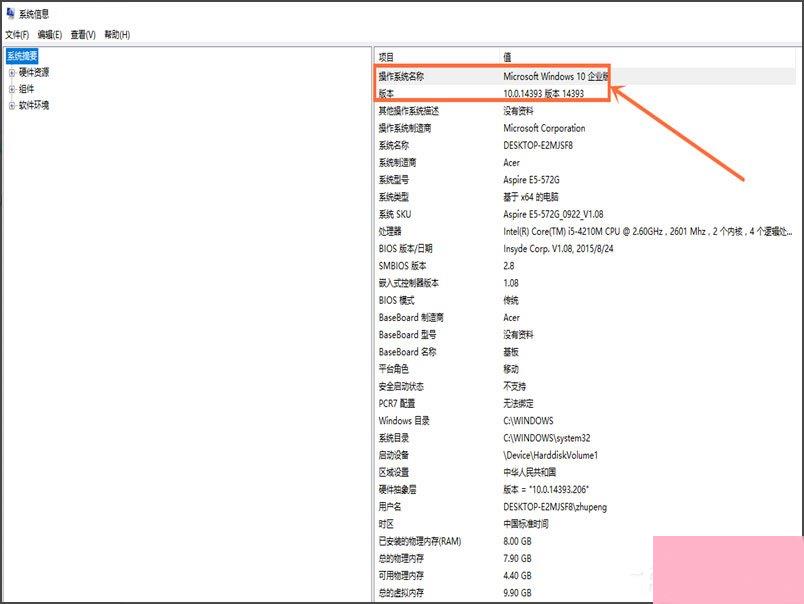The height and width of the screenshot is (604, 804).
Task: Click the \Device\HarddiskVolume1 value
Action: tap(551, 455)
